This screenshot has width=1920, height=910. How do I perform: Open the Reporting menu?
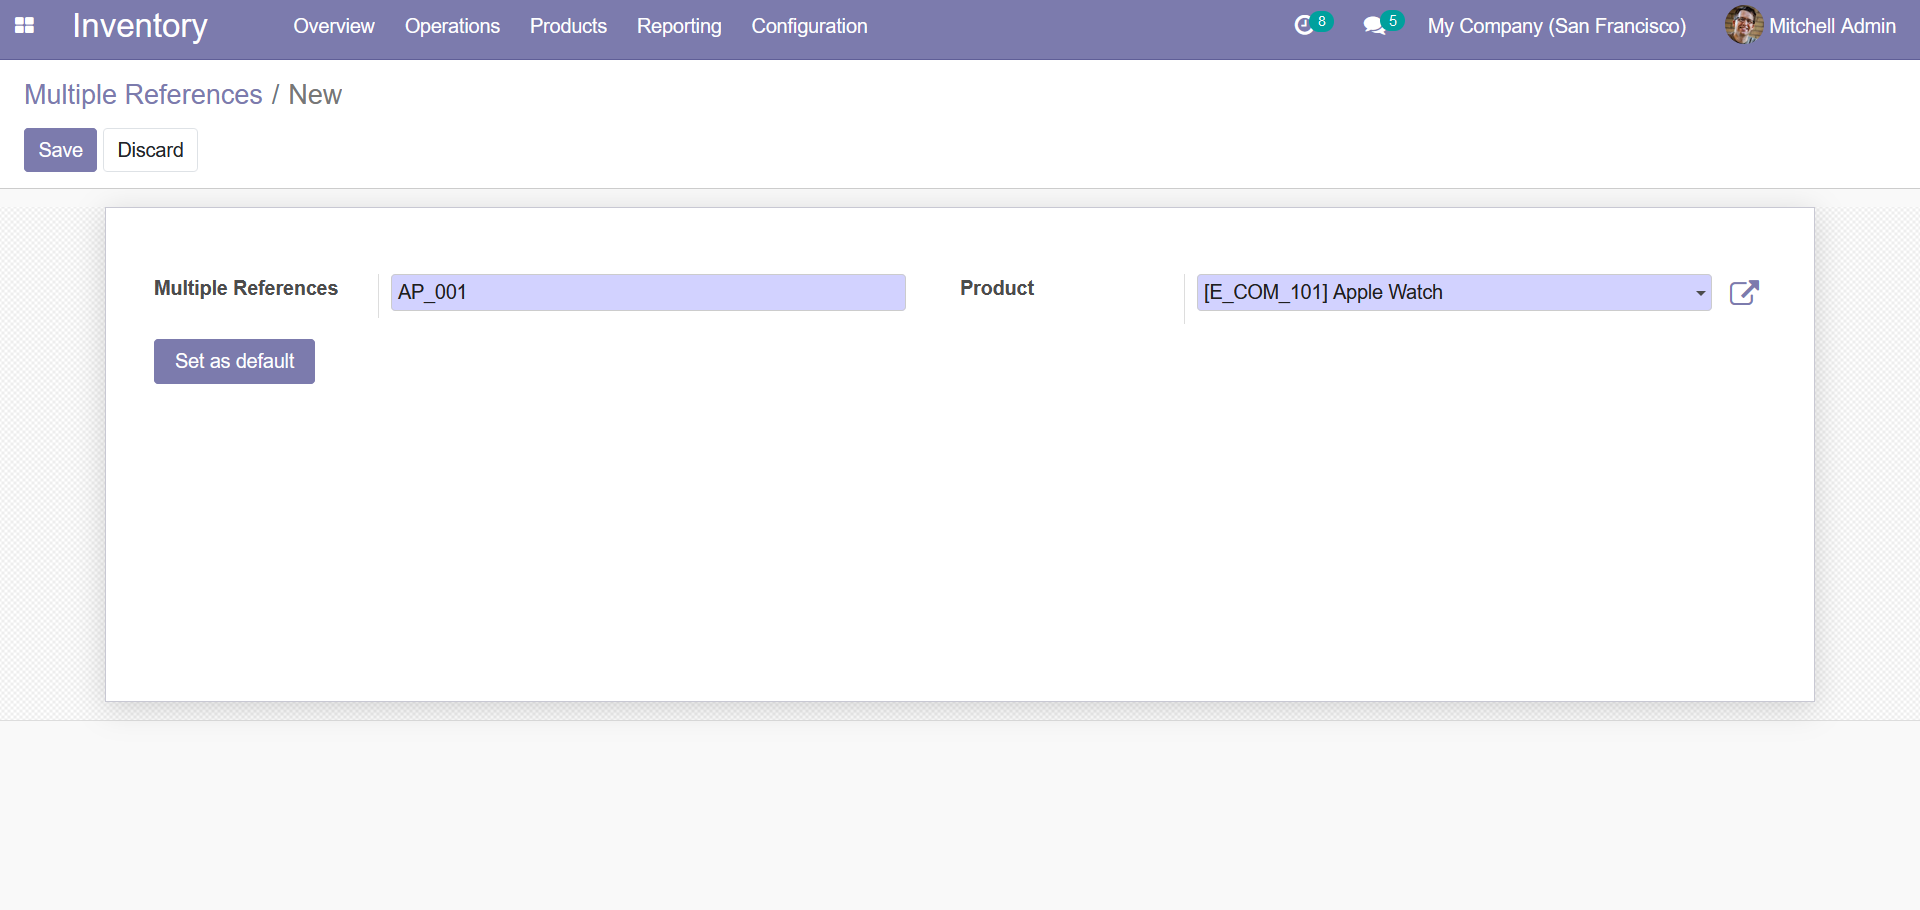click(679, 26)
